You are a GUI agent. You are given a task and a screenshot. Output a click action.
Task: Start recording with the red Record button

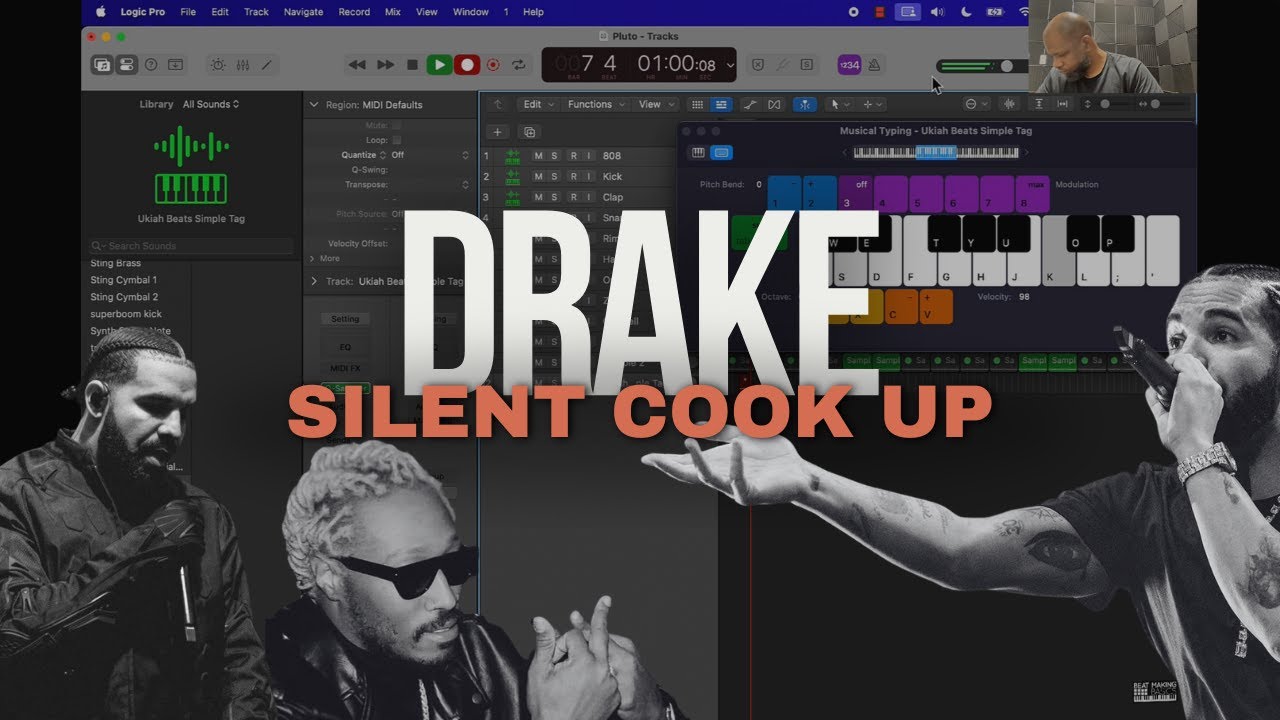[x=467, y=65]
